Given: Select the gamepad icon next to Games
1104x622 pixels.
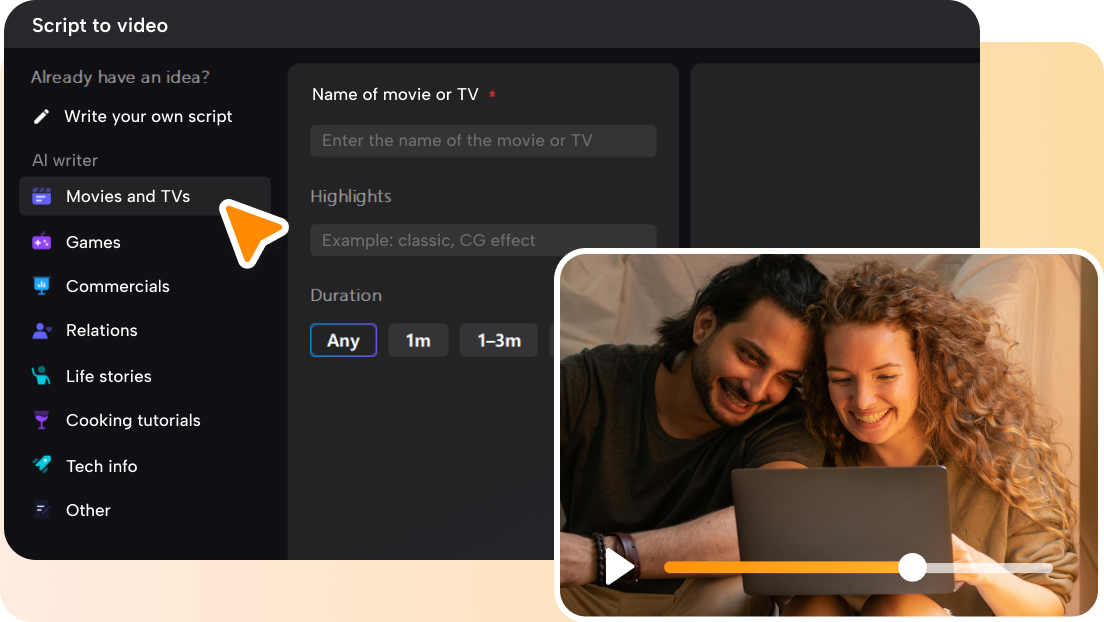Looking at the screenshot, I should 41,242.
